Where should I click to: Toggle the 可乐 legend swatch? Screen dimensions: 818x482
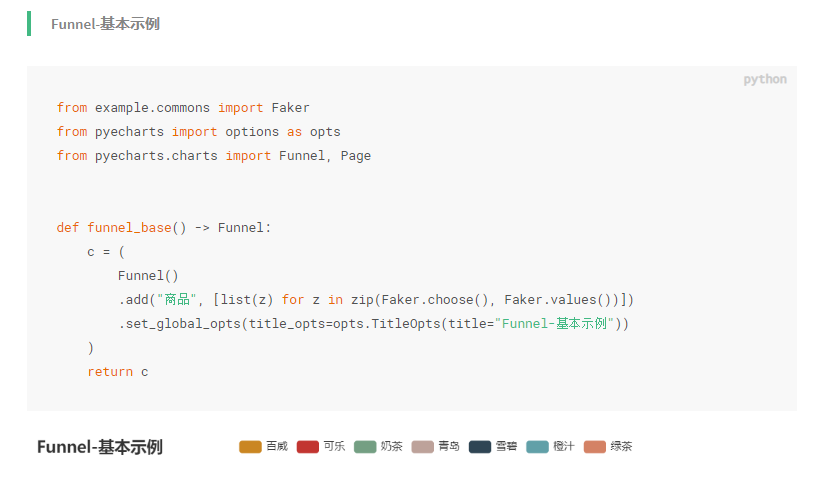tap(308, 447)
